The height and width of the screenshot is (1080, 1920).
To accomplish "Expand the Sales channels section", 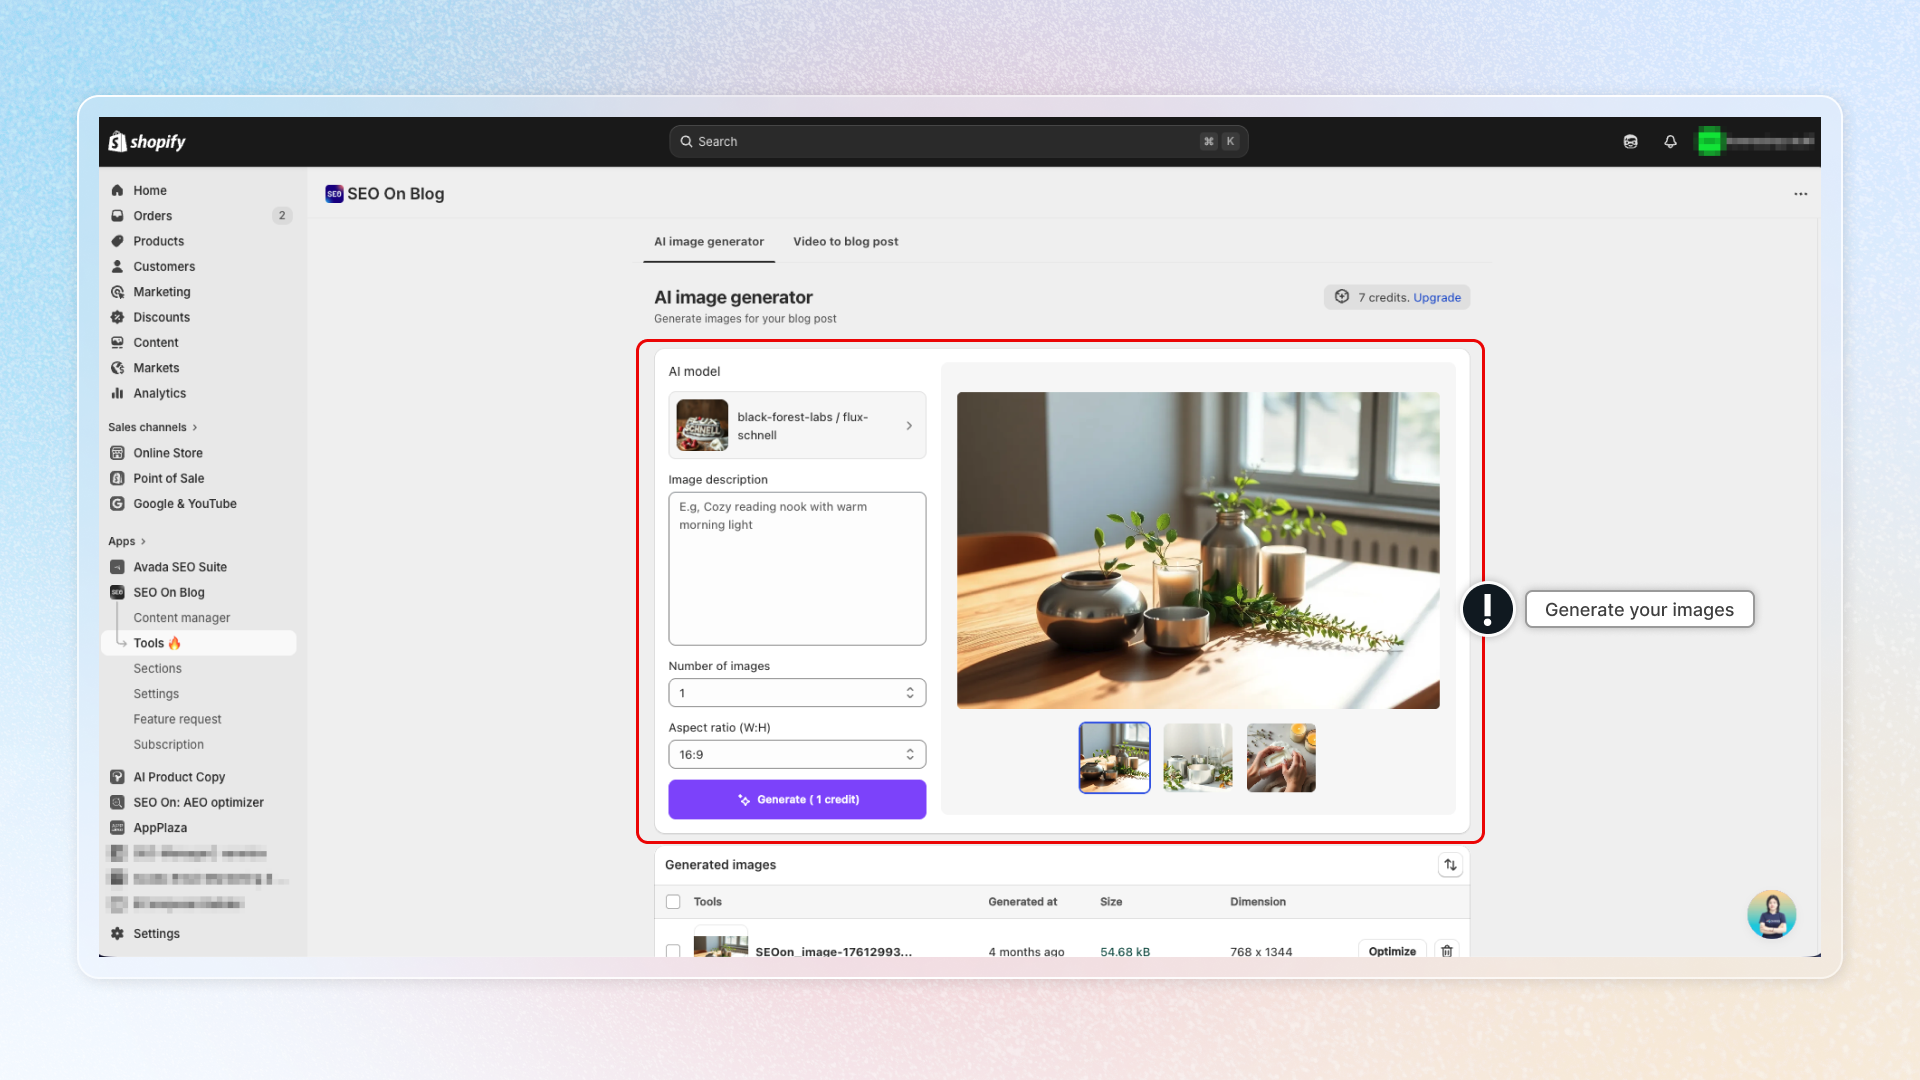I will pyautogui.click(x=152, y=427).
